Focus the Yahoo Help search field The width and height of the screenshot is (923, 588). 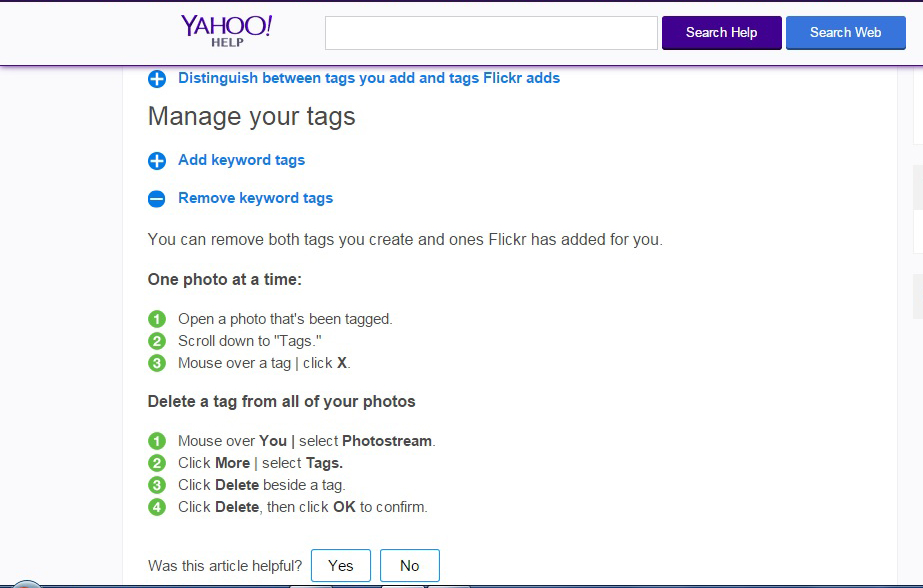point(490,32)
